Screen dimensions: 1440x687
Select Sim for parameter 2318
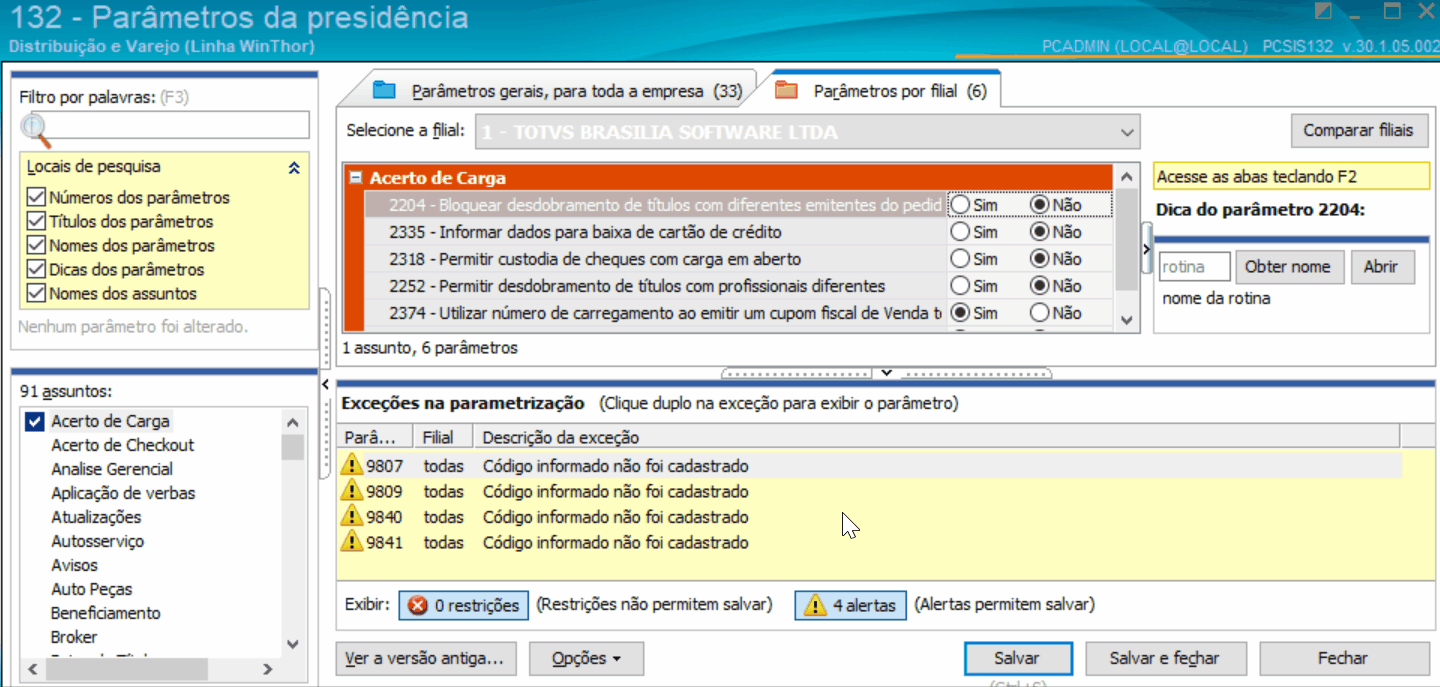960,259
